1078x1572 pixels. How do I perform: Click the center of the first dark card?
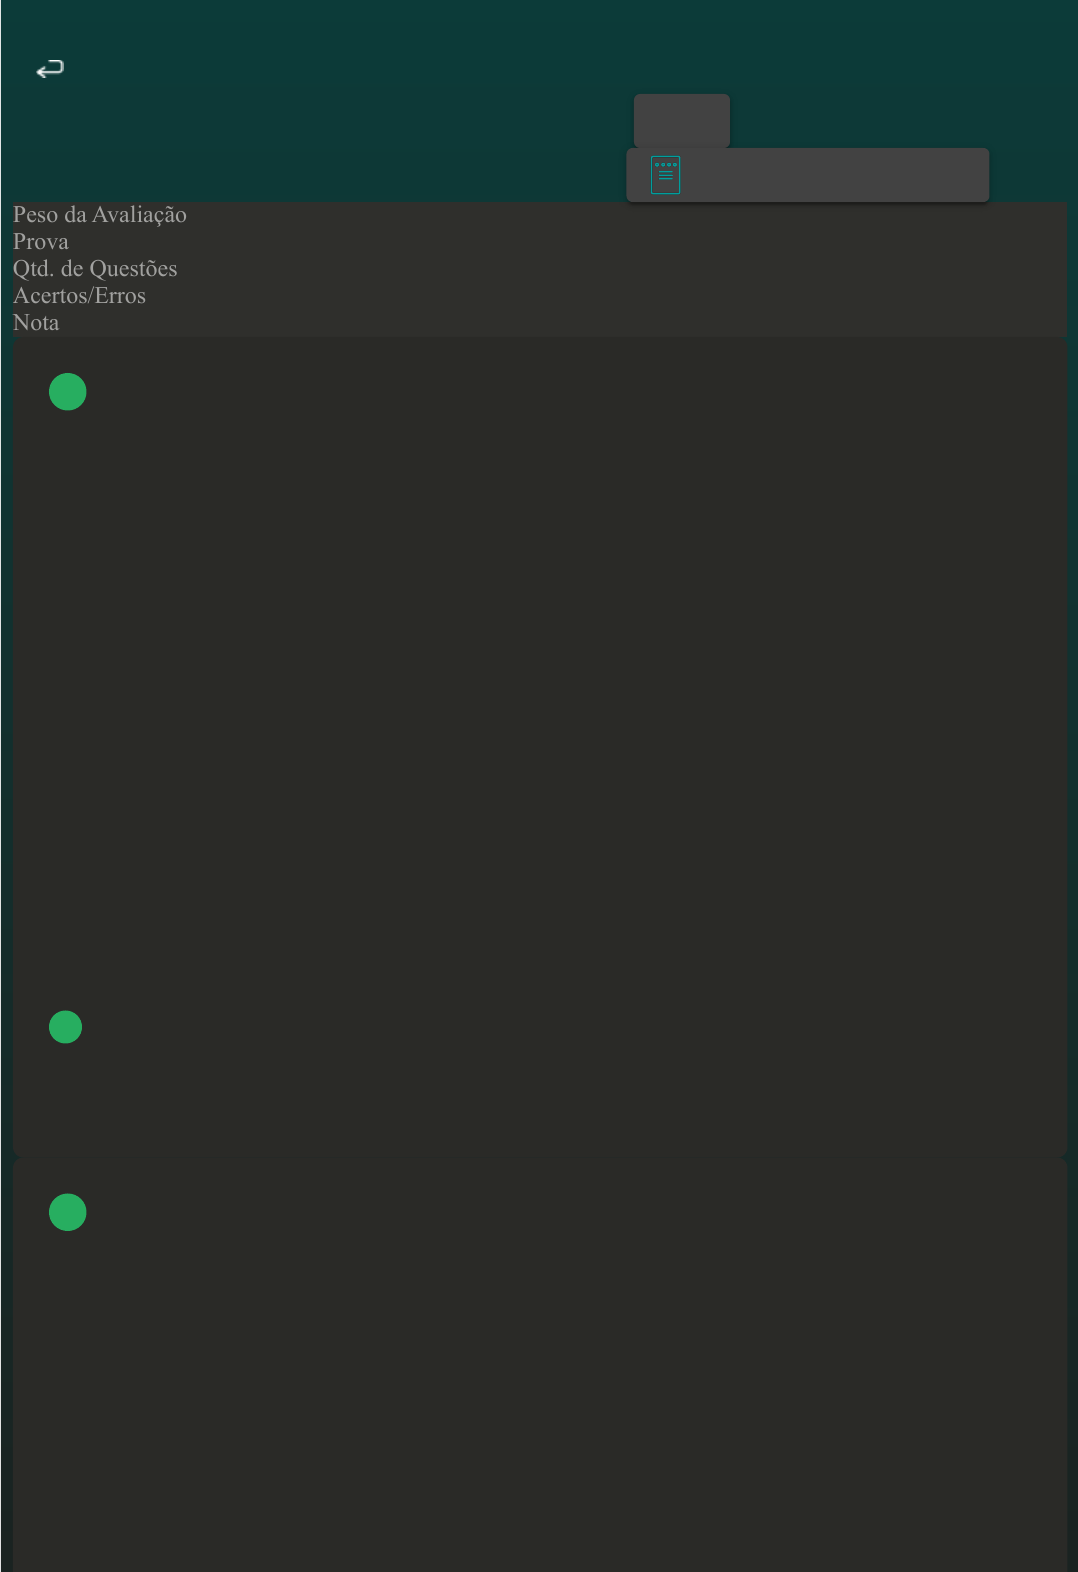[x=540, y=746]
